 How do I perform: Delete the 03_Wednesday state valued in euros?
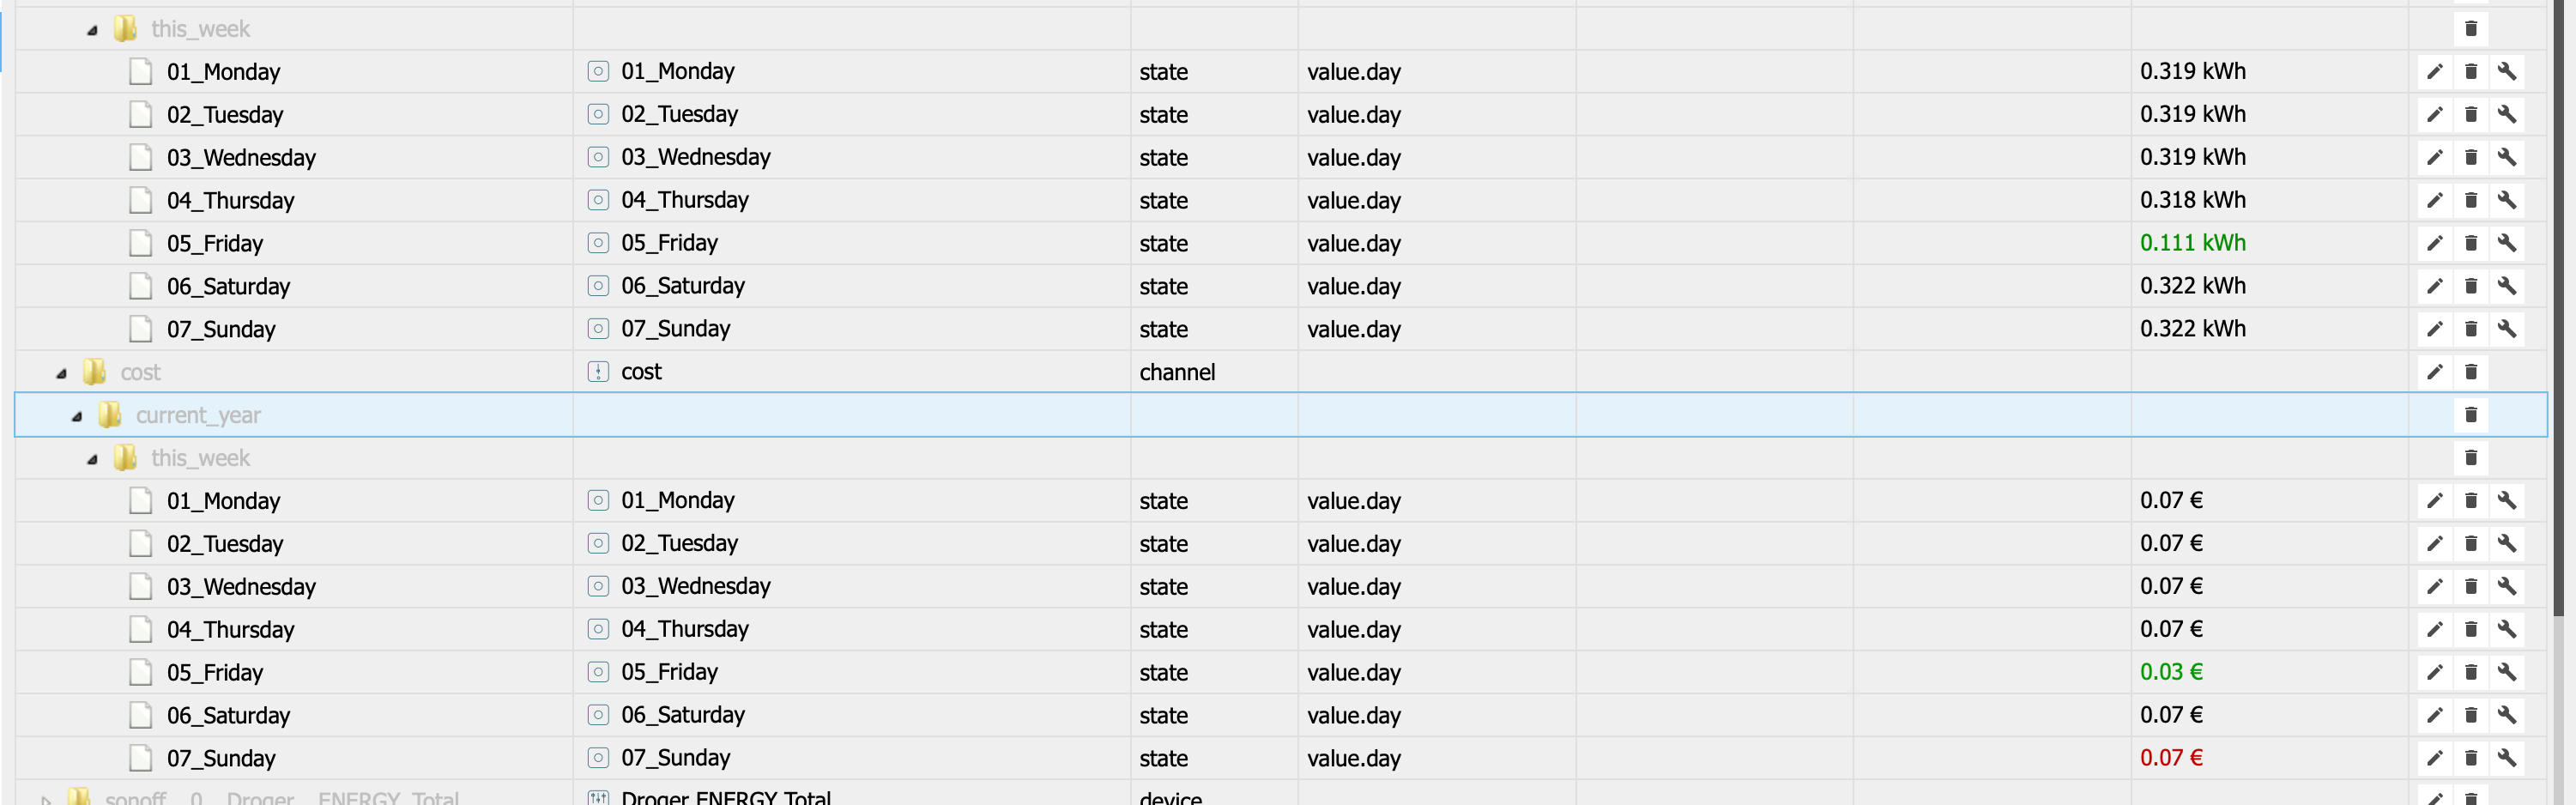tap(2470, 586)
